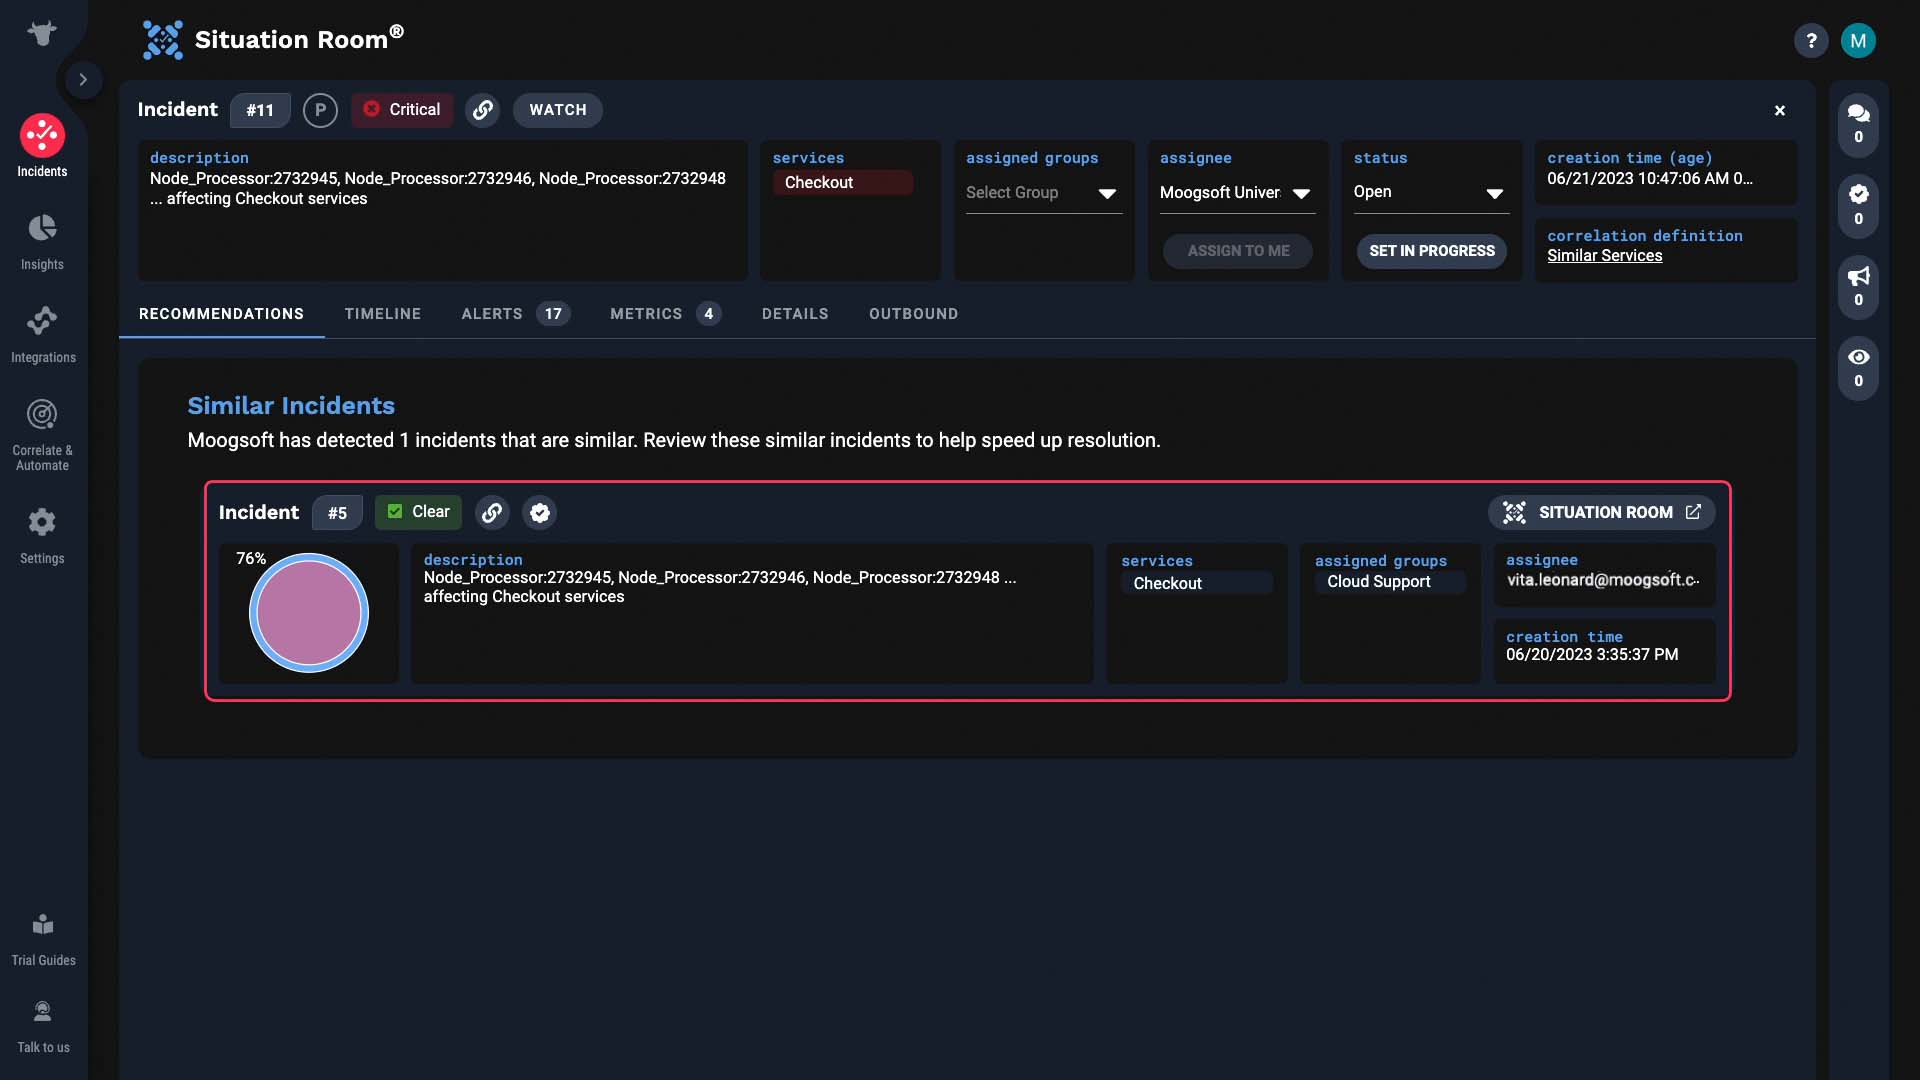The height and width of the screenshot is (1080, 1920).
Task: Select the RECOMMENDATIONS tab
Action: [221, 314]
